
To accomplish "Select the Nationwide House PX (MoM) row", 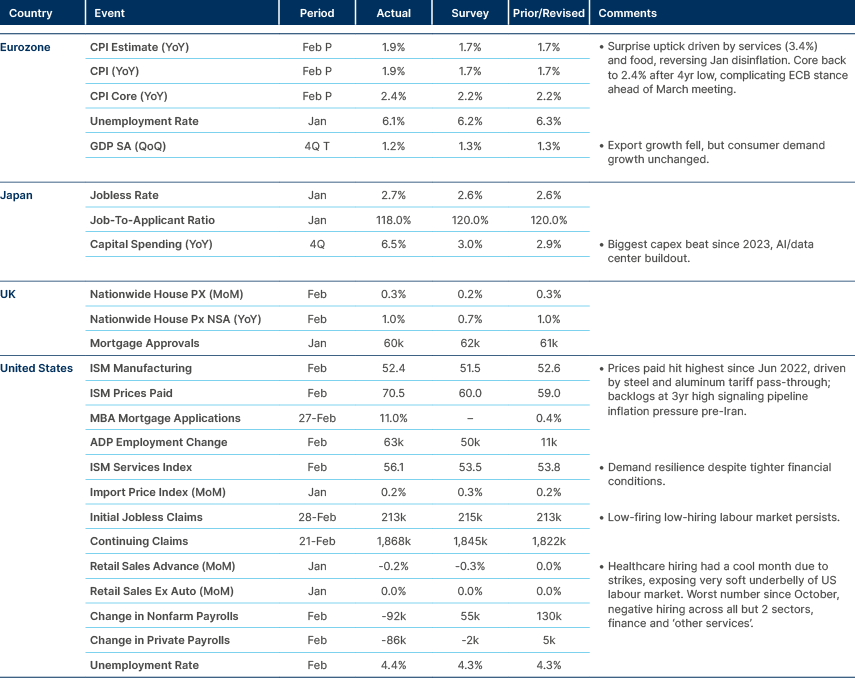I will pos(163,294).
